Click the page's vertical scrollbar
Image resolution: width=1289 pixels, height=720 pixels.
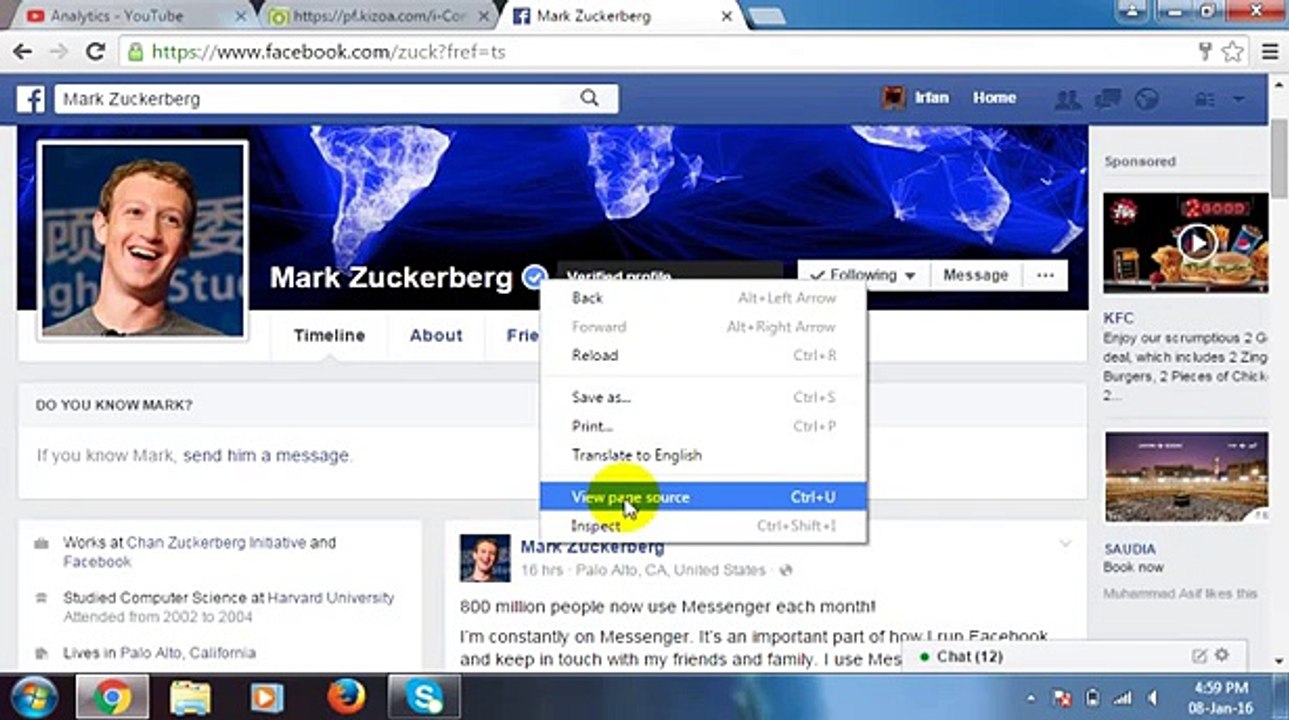tap(1278, 160)
